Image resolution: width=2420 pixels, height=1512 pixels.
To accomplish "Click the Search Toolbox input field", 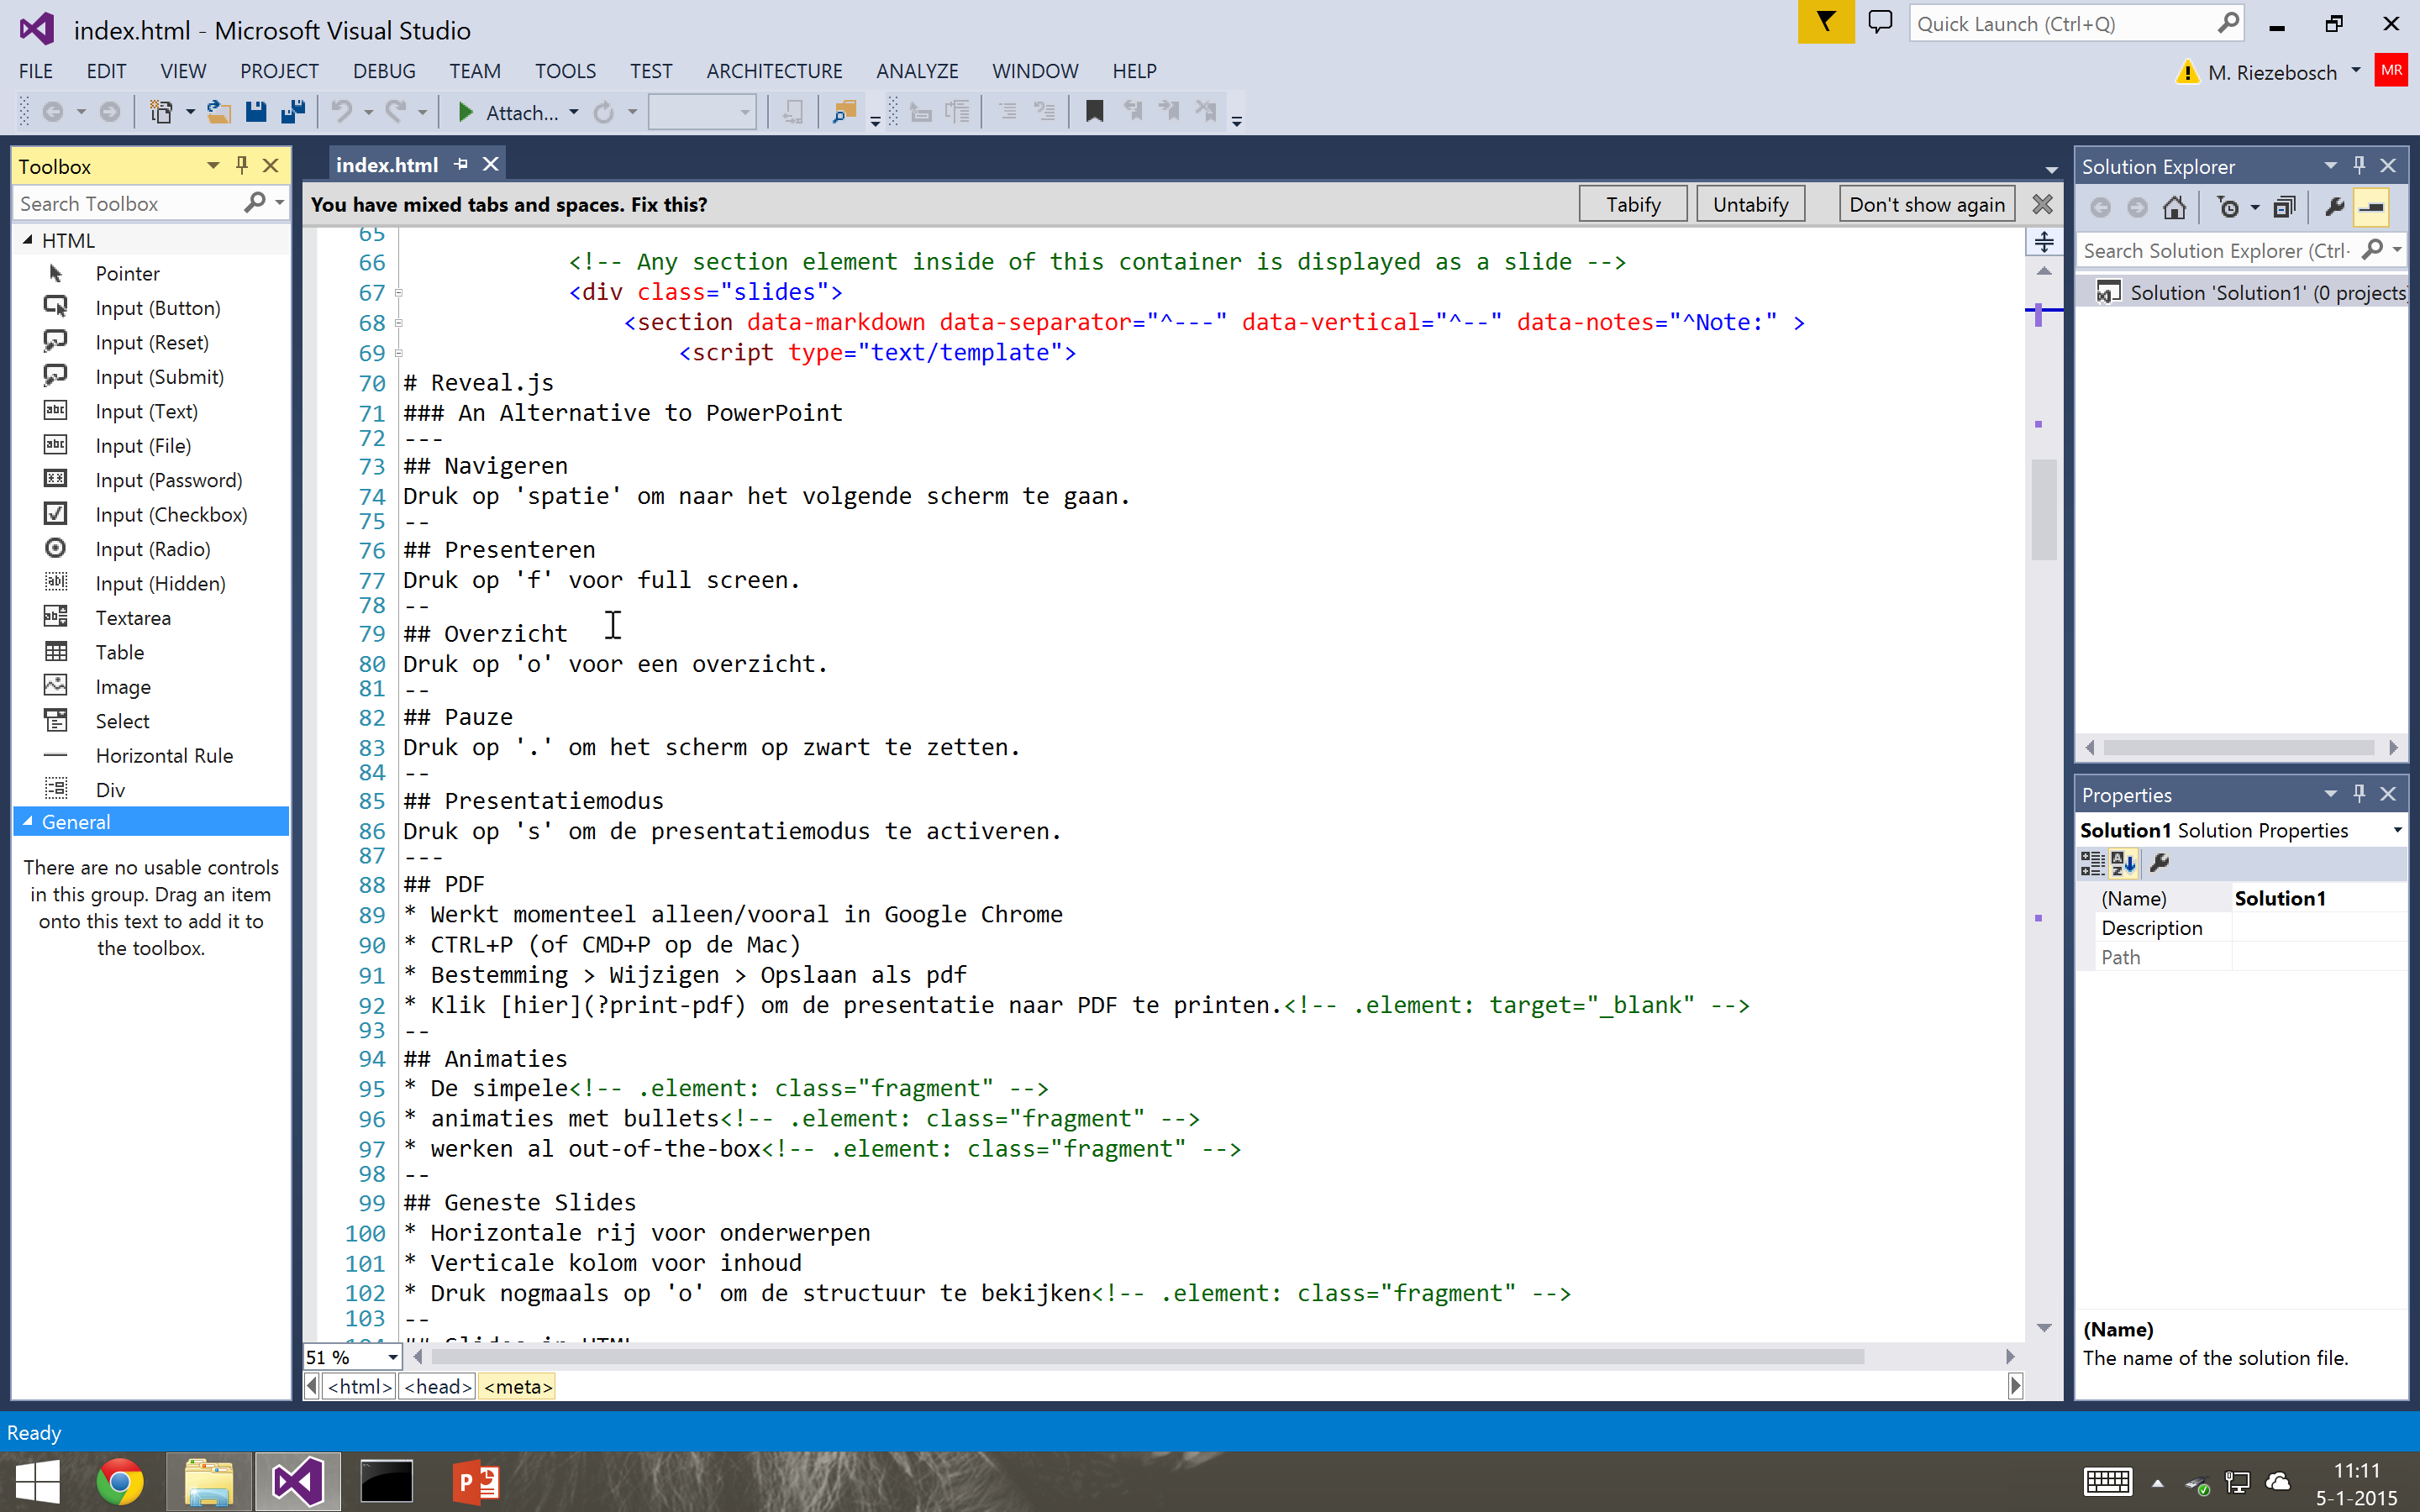I will click(x=128, y=203).
